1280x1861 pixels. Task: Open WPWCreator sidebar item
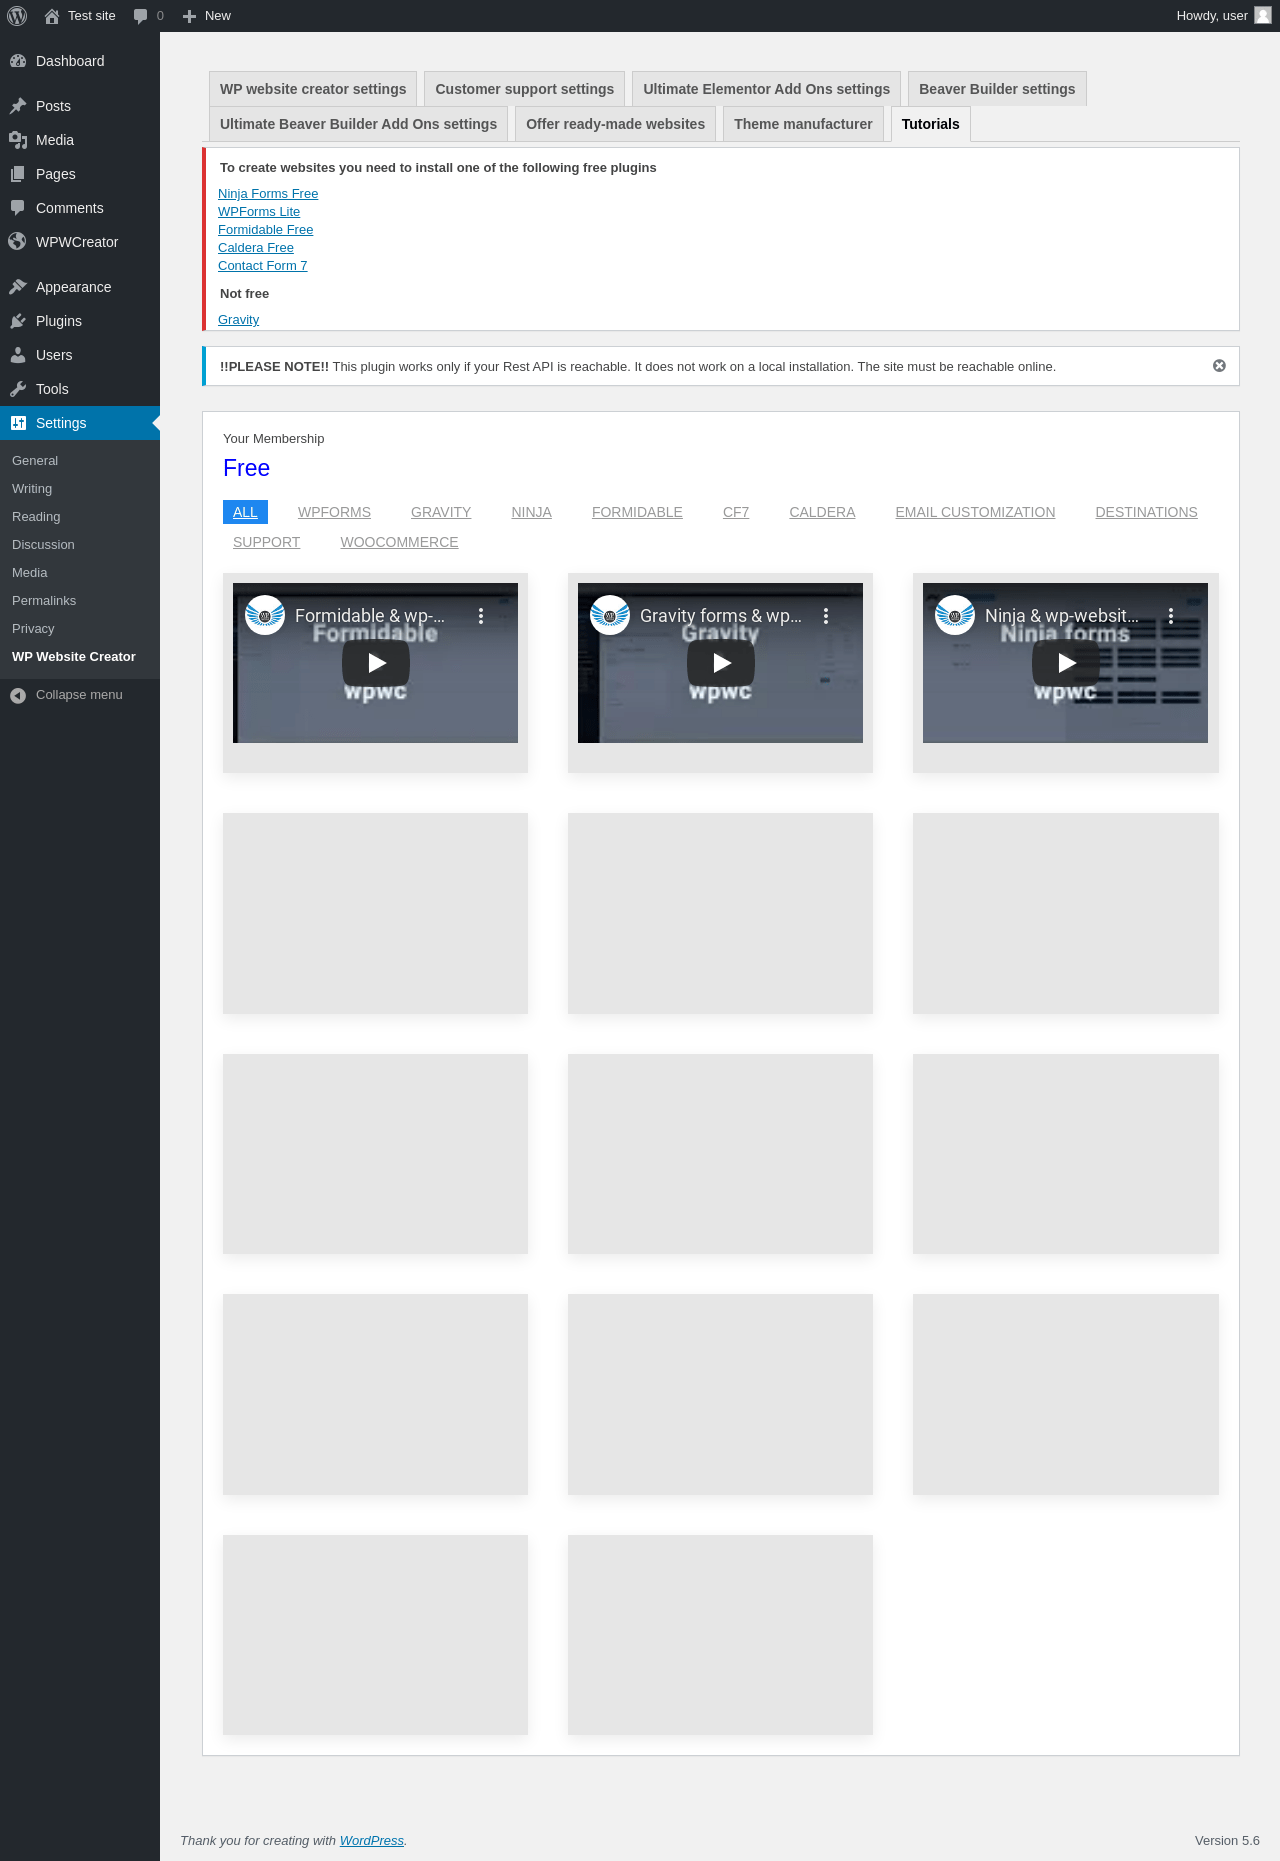point(76,242)
